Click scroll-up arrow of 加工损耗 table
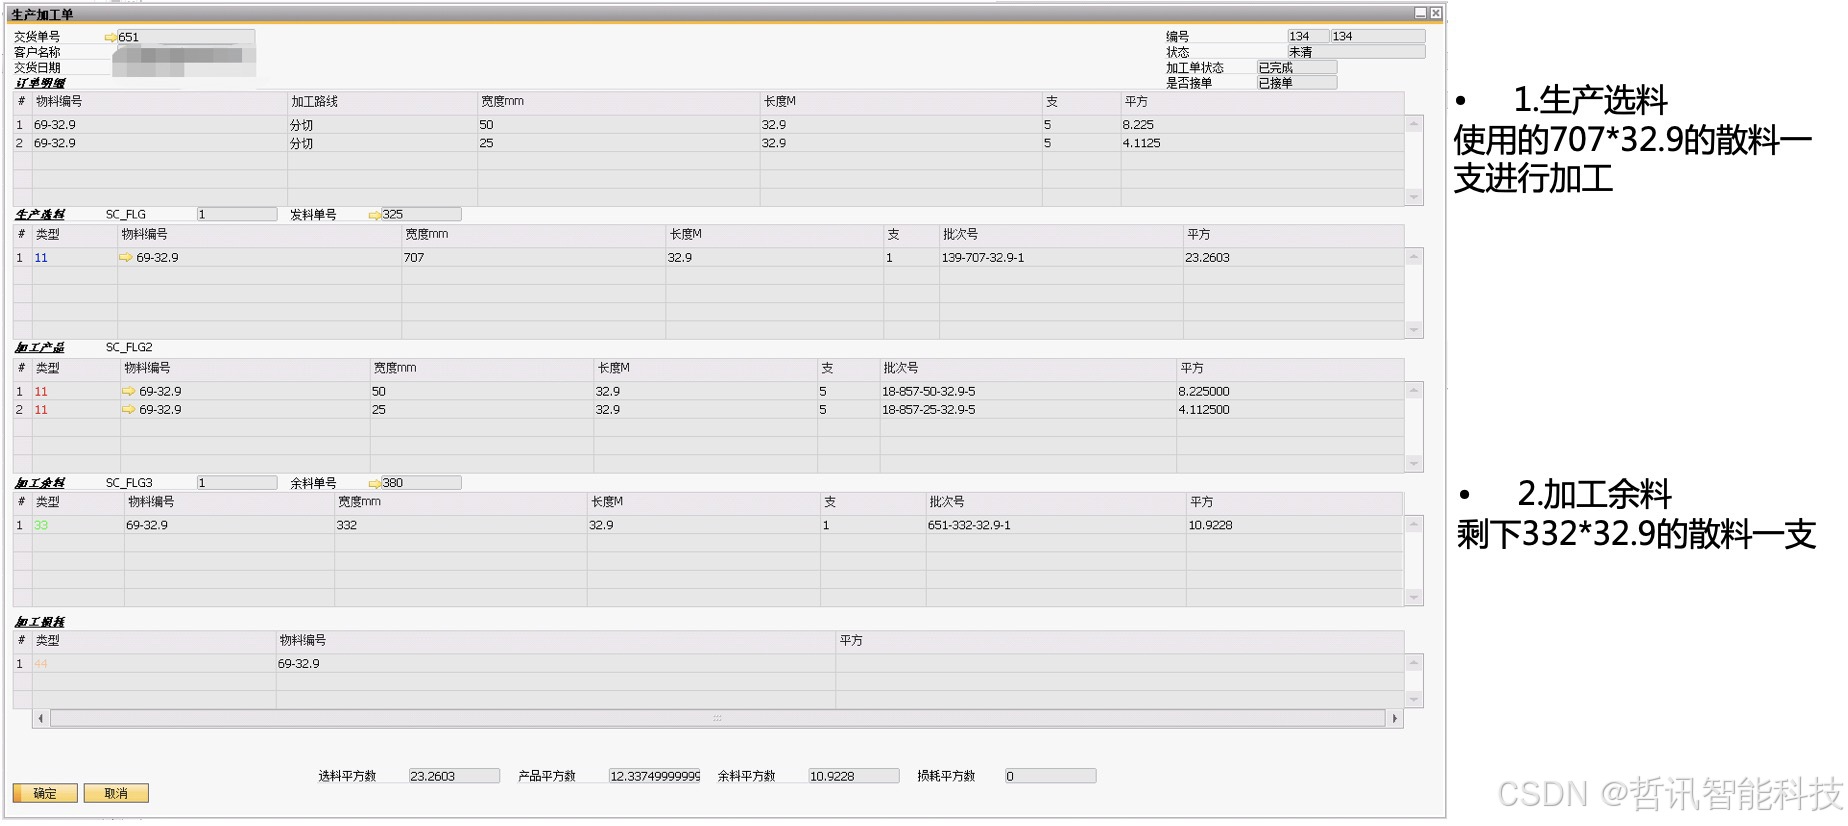The width and height of the screenshot is (1848, 826). coord(1414,663)
